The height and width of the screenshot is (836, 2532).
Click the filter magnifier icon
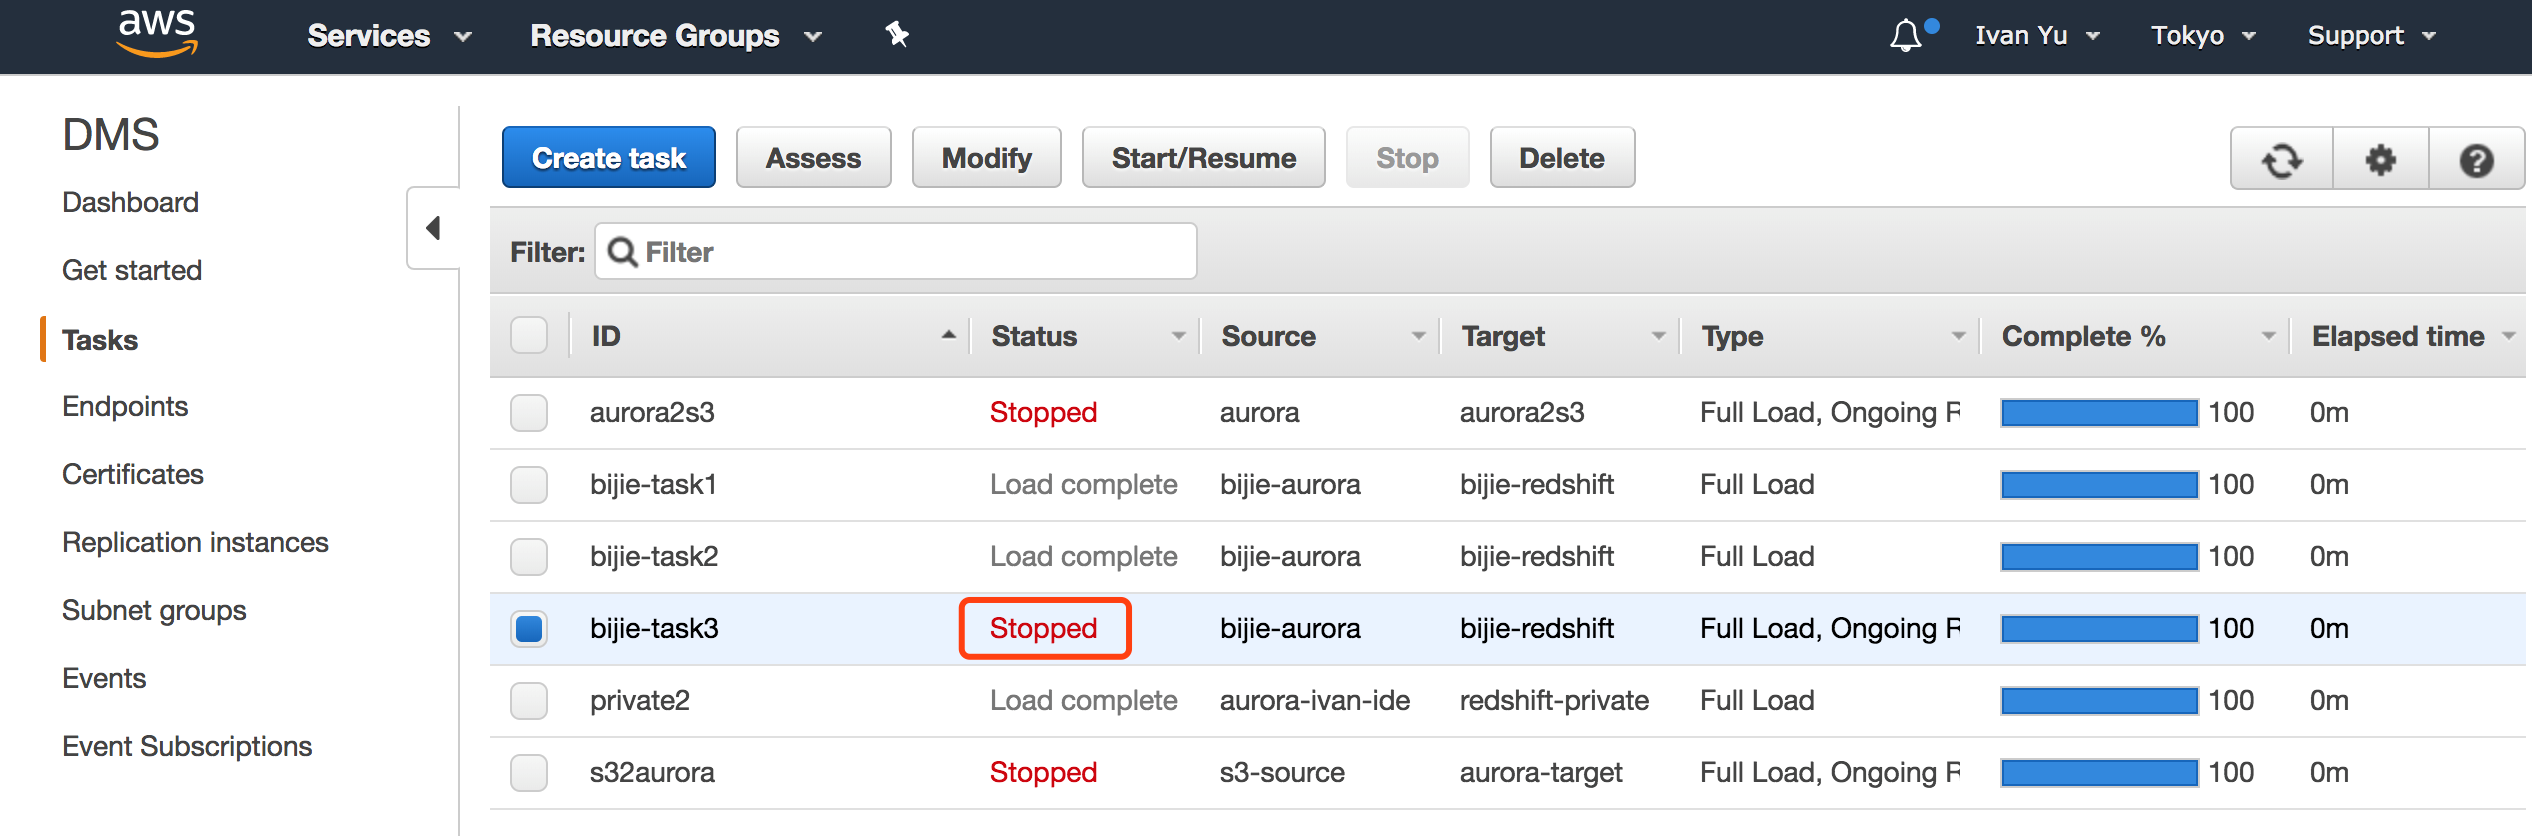click(622, 252)
